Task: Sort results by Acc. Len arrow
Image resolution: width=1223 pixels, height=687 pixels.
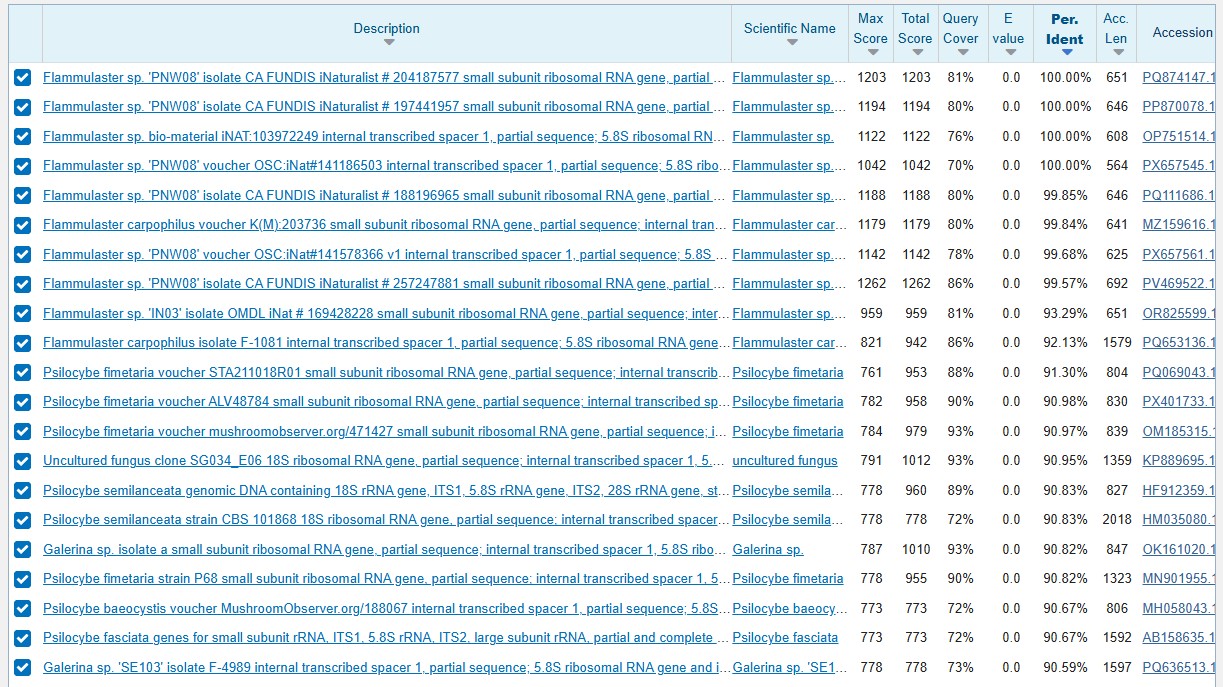Action: (1116, 52)
